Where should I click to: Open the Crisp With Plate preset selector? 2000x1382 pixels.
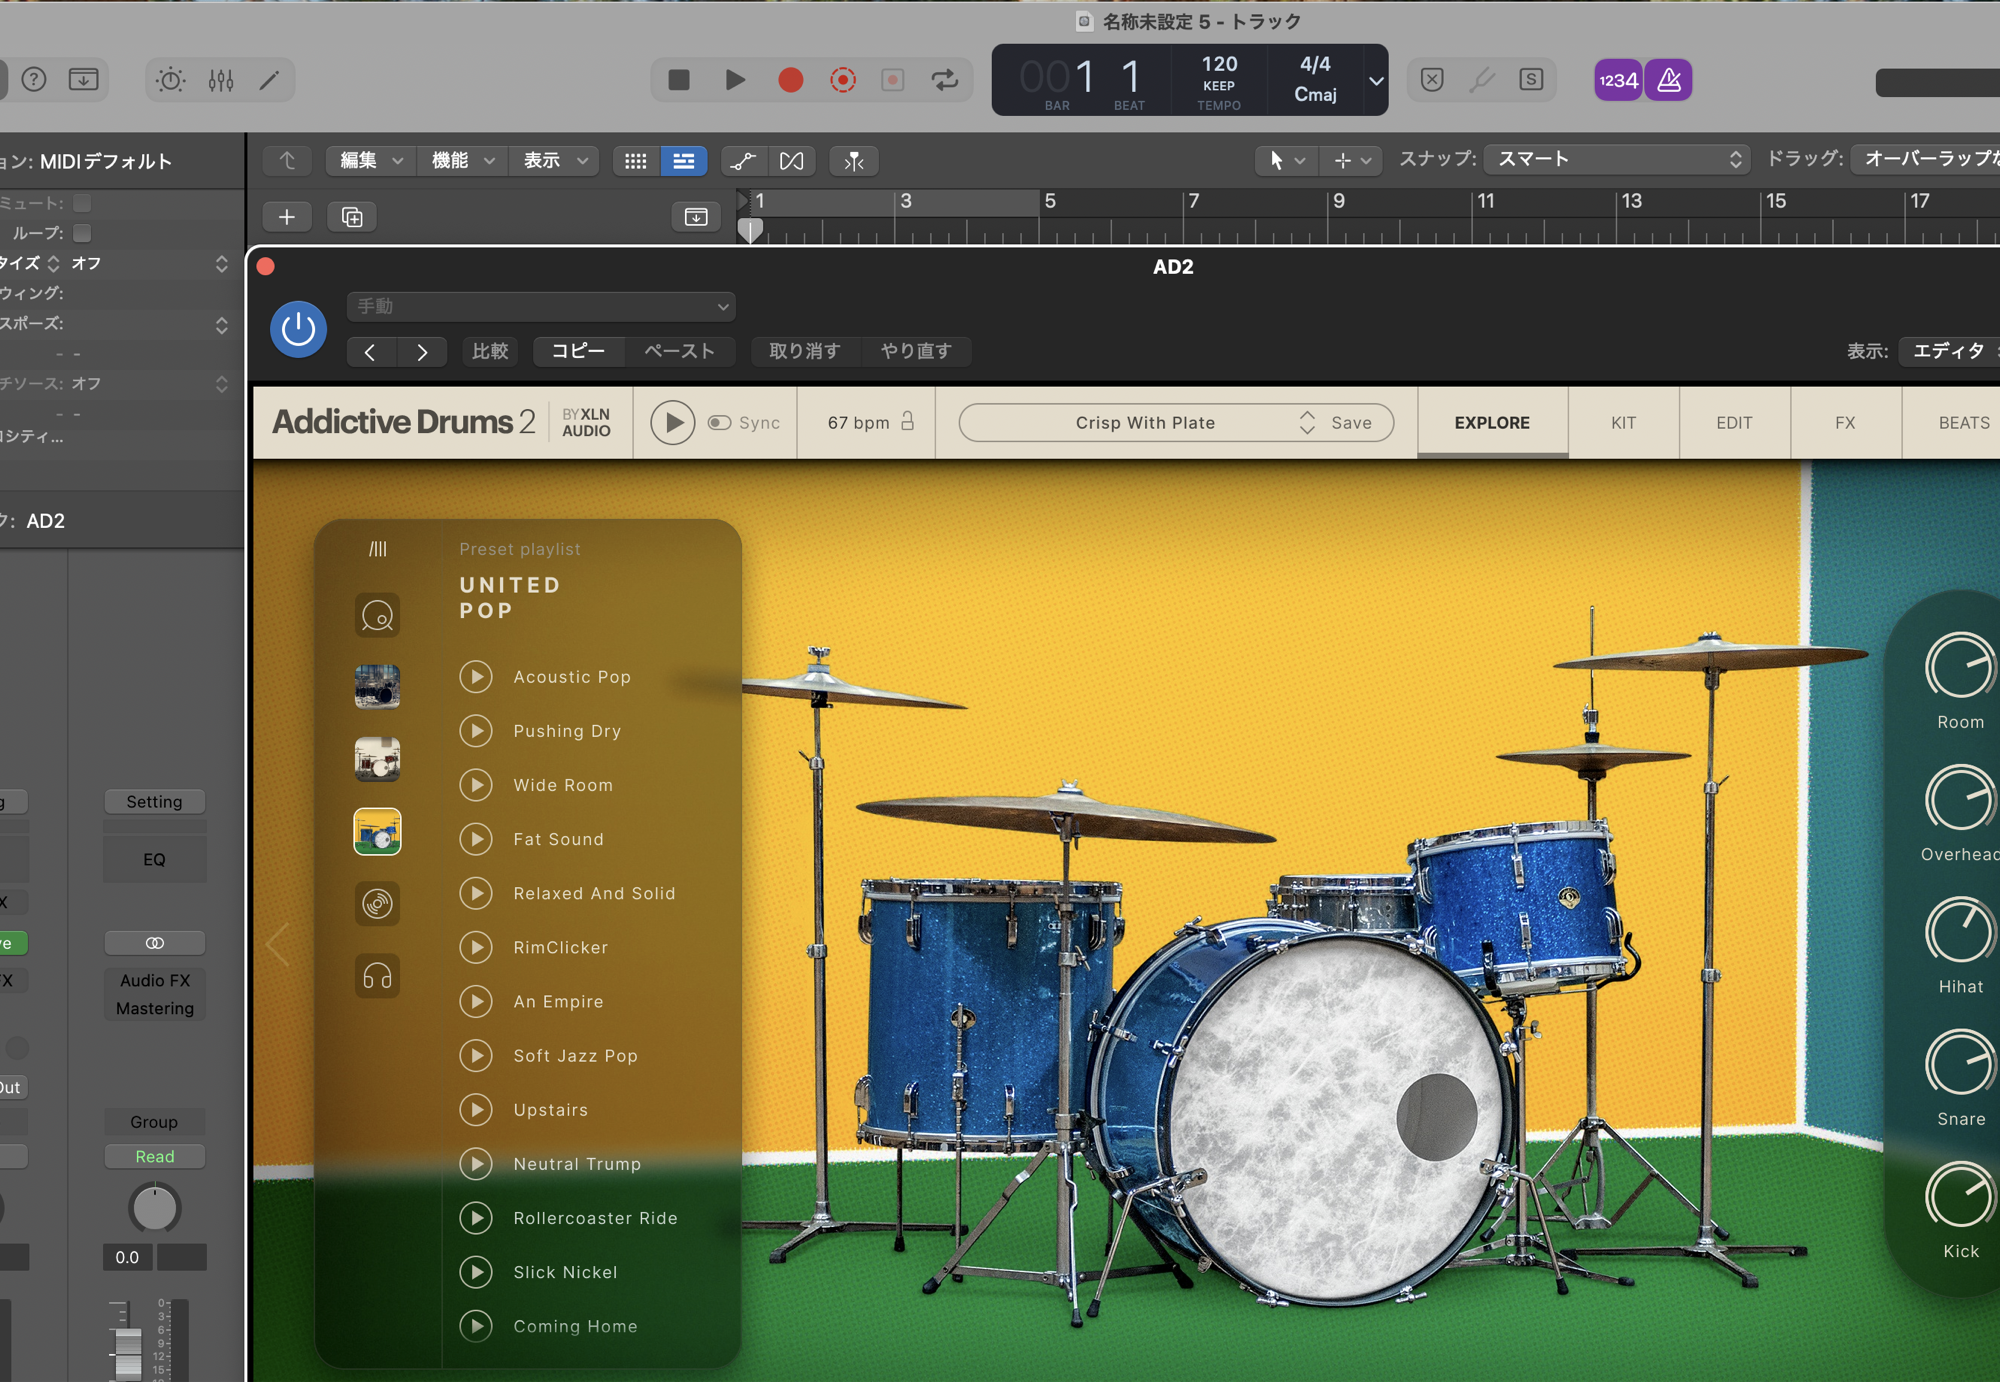click(1145, 423)
